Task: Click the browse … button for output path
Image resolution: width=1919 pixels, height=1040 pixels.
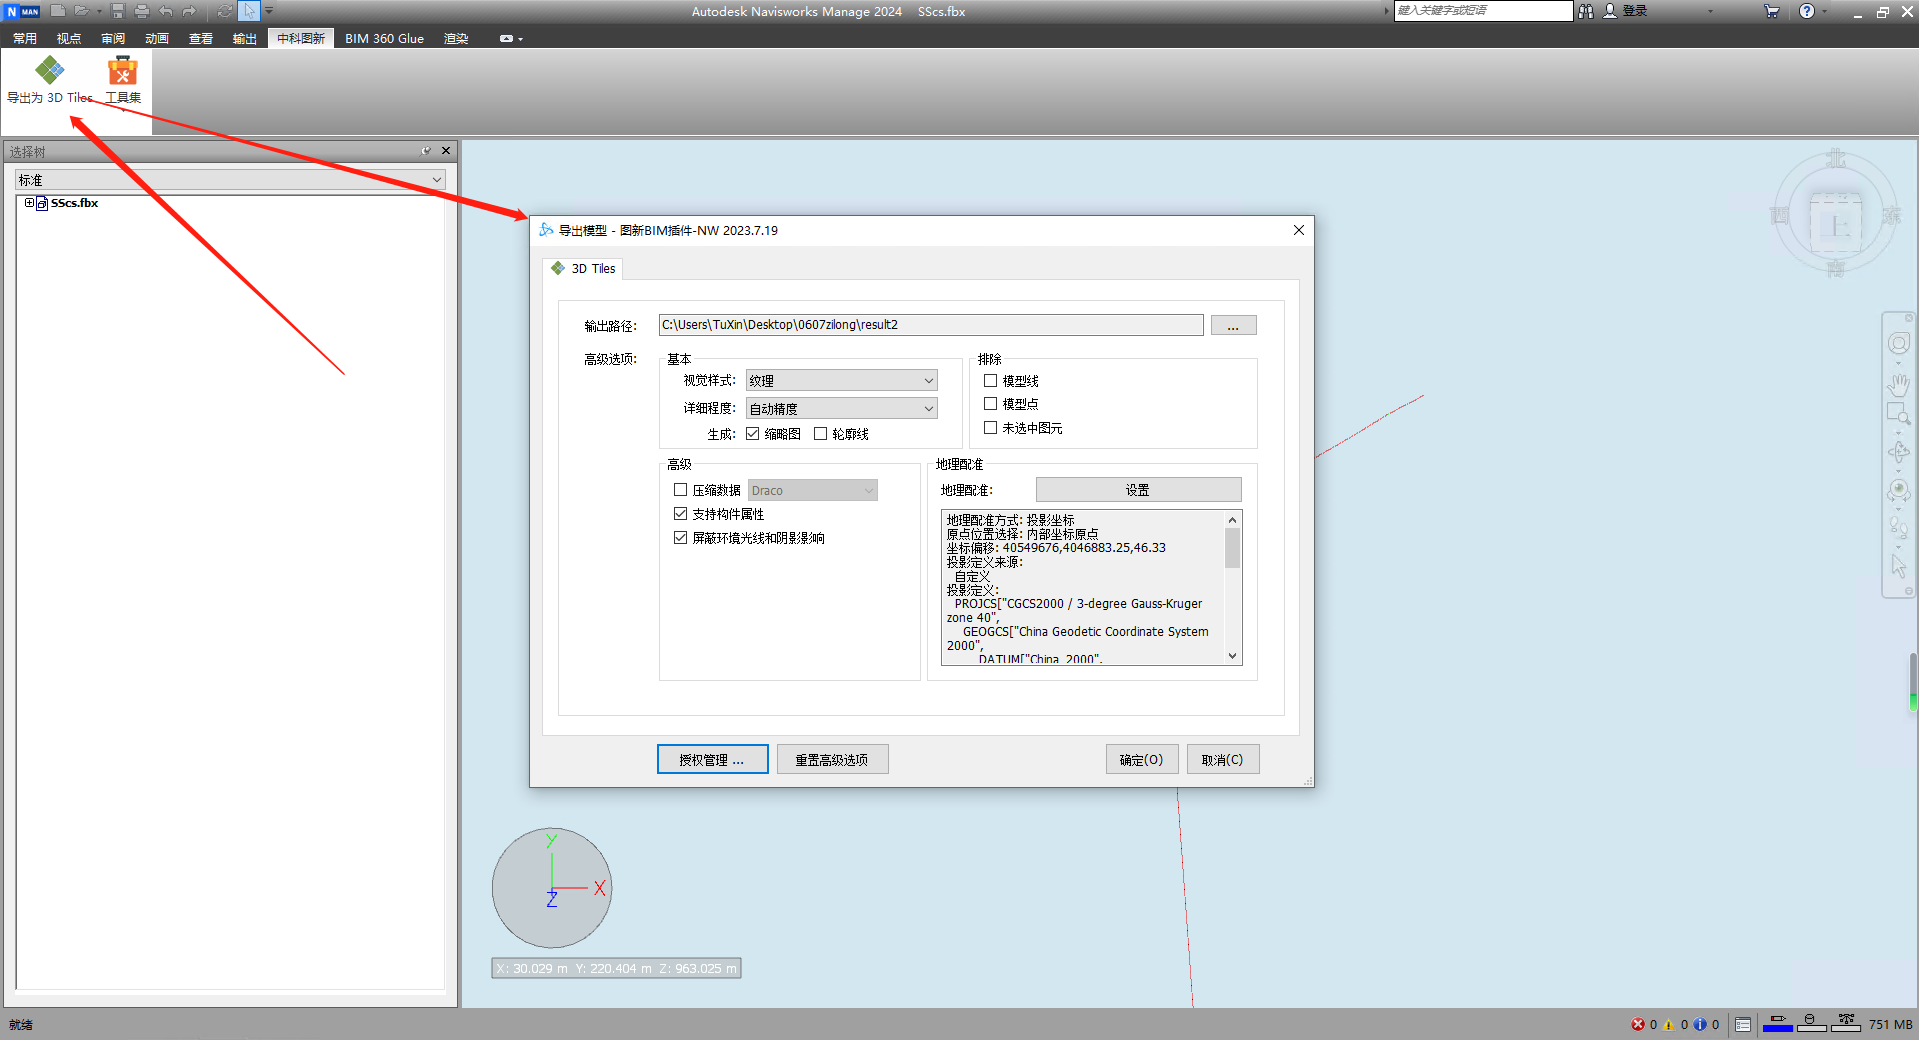Action: click(x=1233, y=325)
